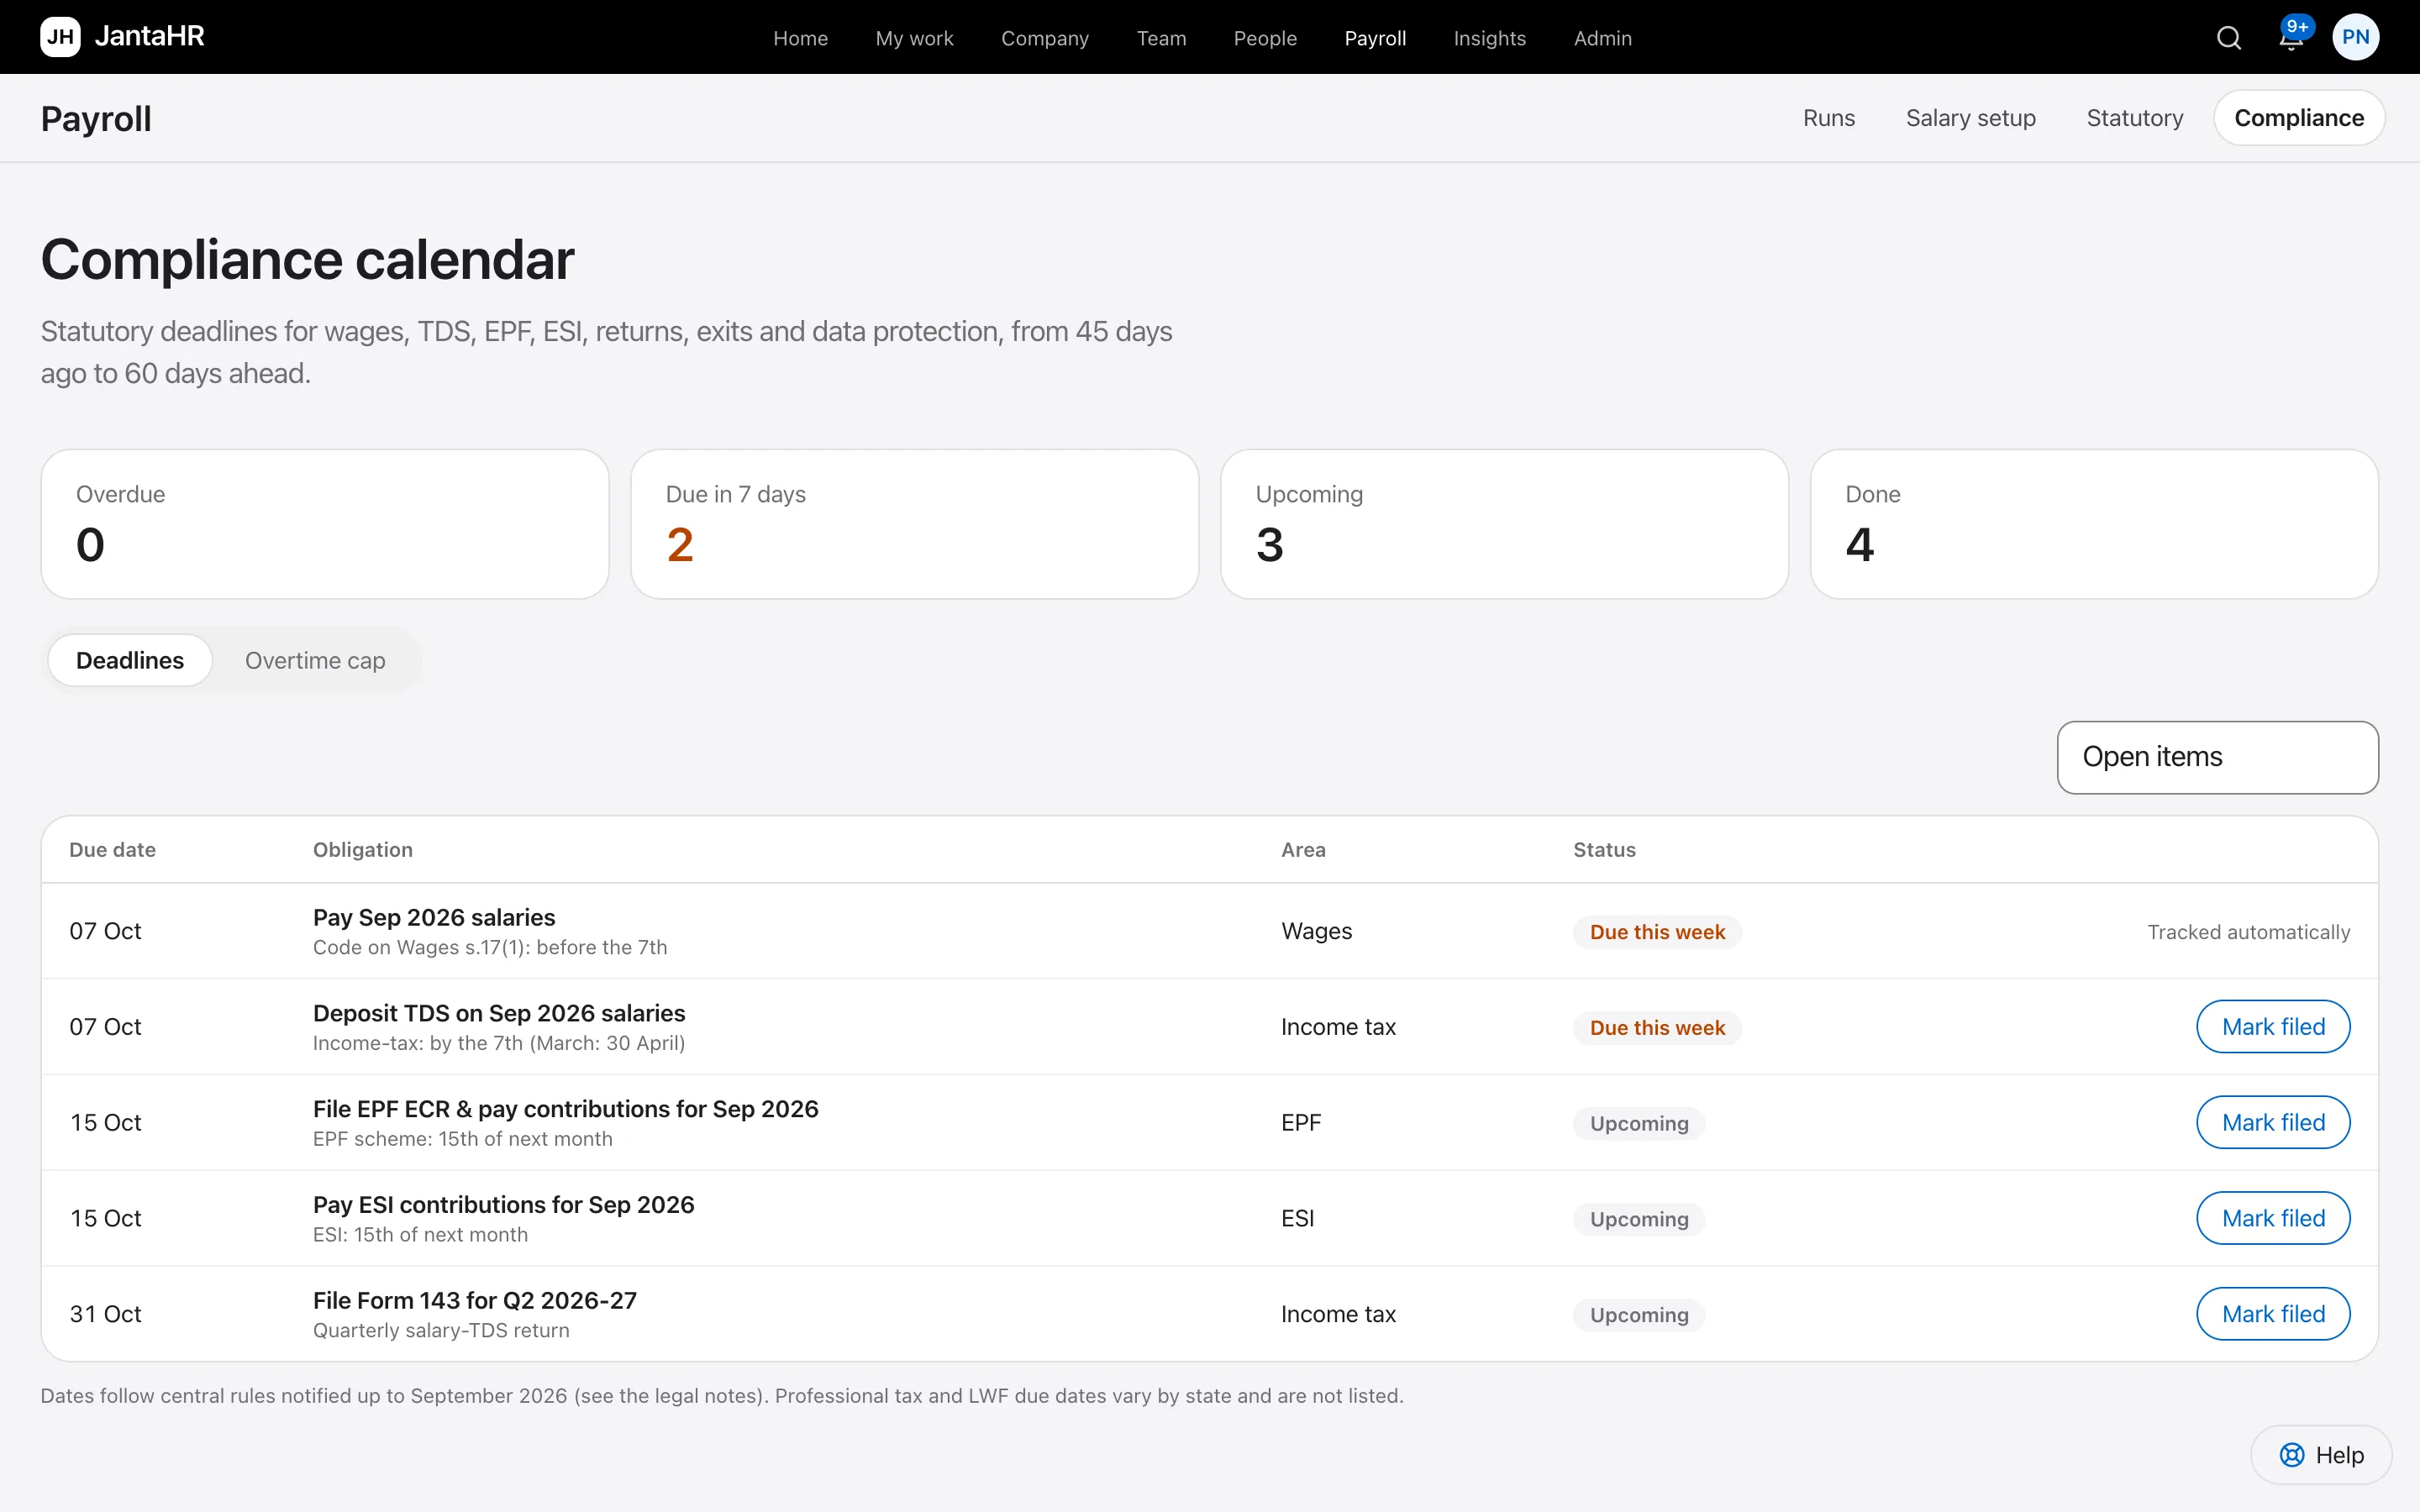This screenshot has width=2420, height=1512.
Task: Click the ESI area cell
Action: click(1297, 1218)
